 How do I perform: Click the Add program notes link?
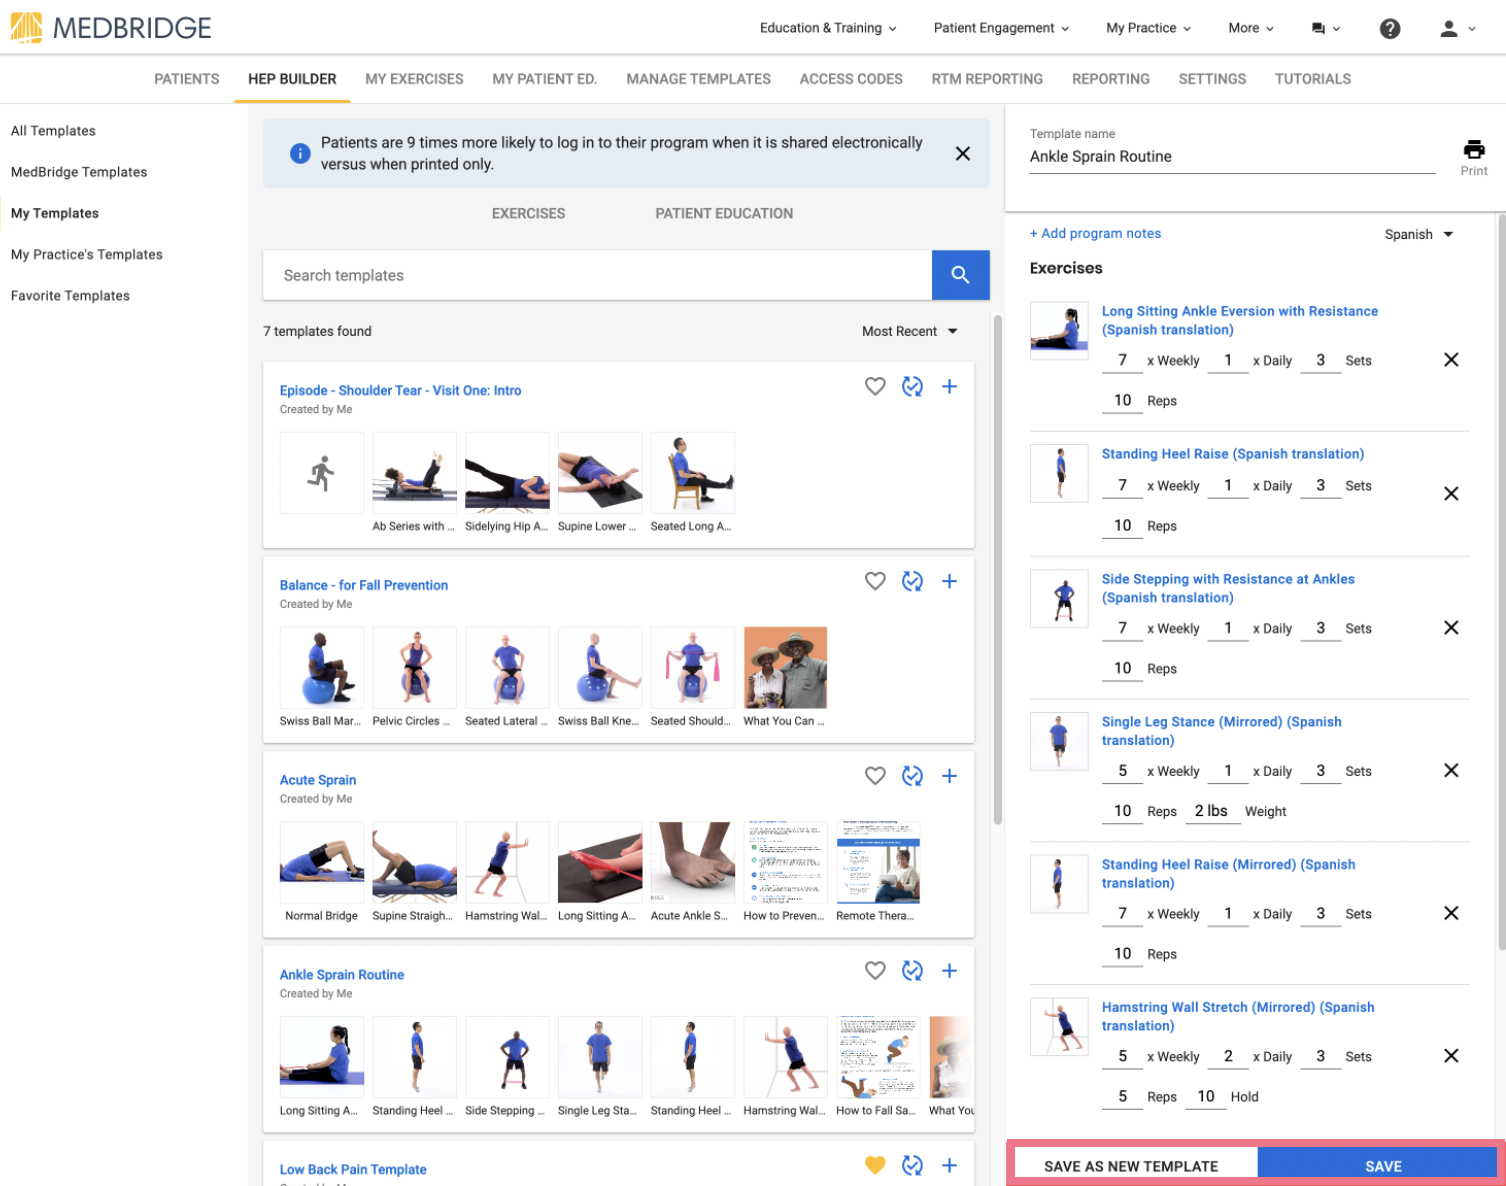[1095, 233]
